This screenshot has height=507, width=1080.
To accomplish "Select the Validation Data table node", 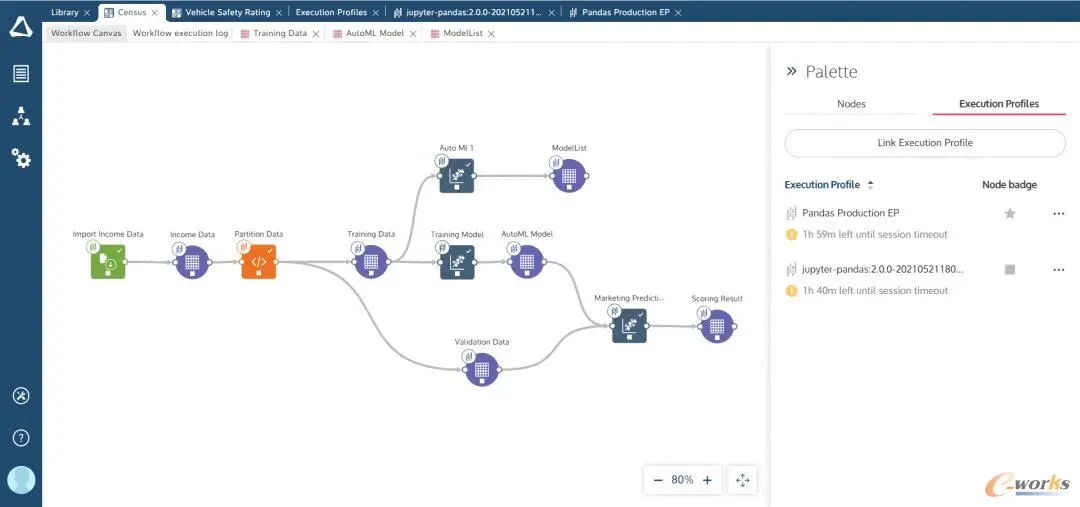I will click(481, 369).
